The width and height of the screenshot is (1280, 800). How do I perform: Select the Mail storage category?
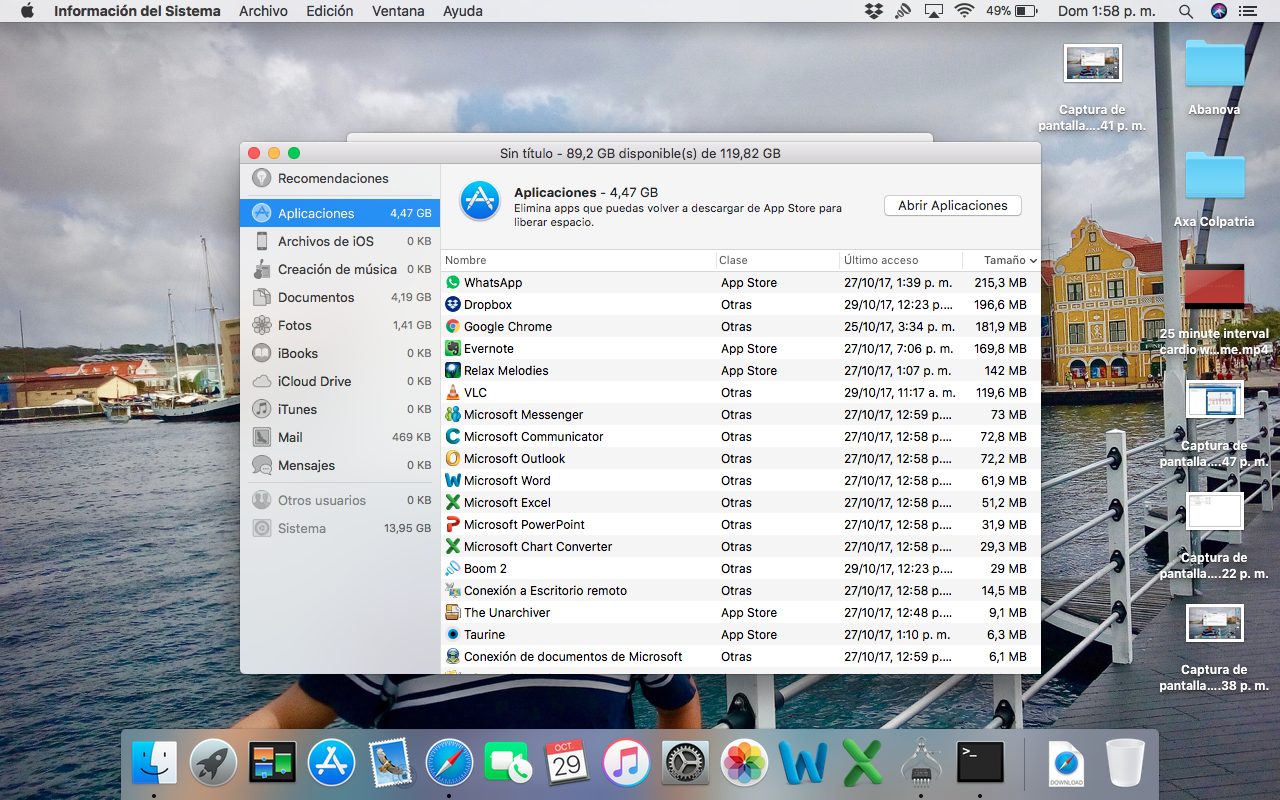pos(290,437)
